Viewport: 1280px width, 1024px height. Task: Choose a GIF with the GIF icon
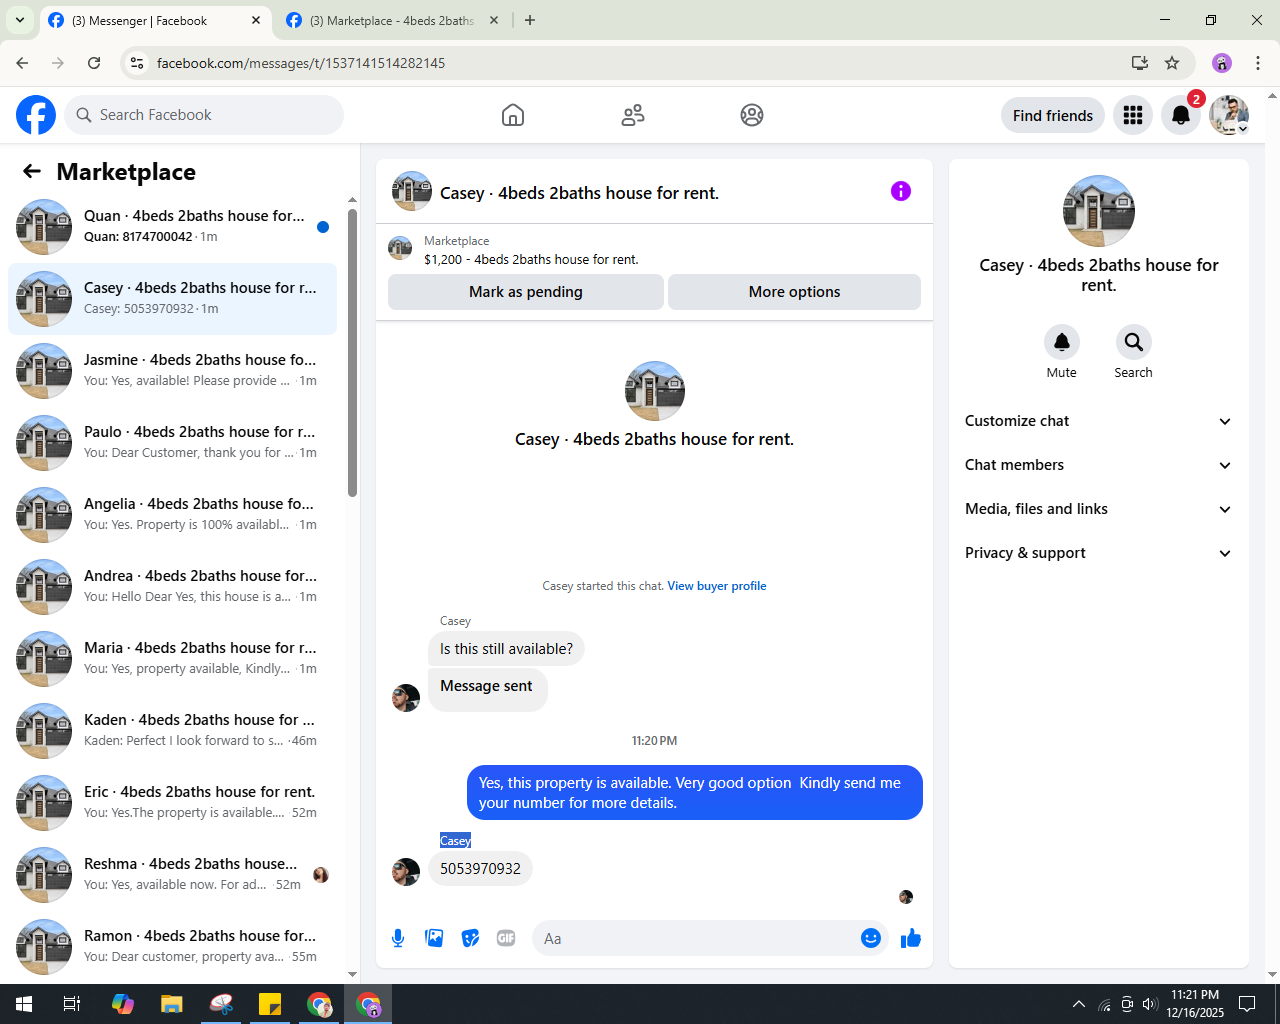506,938
